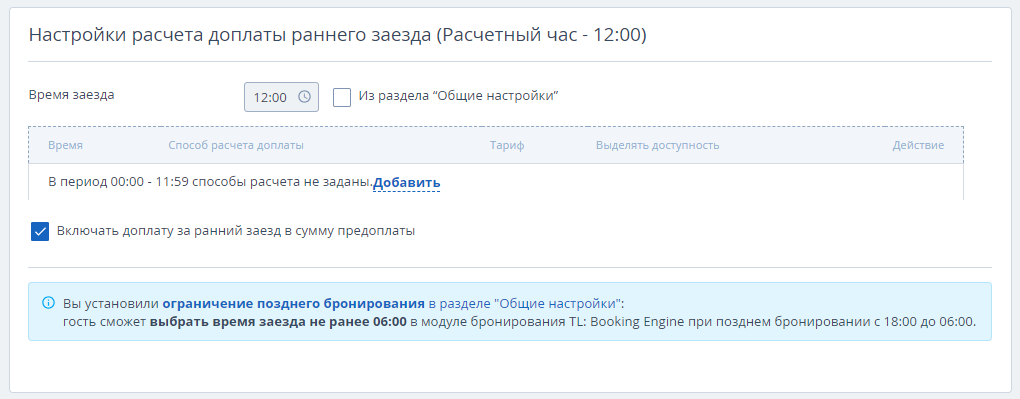Click the clock icon in the check-in time field
The width and height of the screenshot is (1020, 399).
pyautogui.click(x=304, y=97)
